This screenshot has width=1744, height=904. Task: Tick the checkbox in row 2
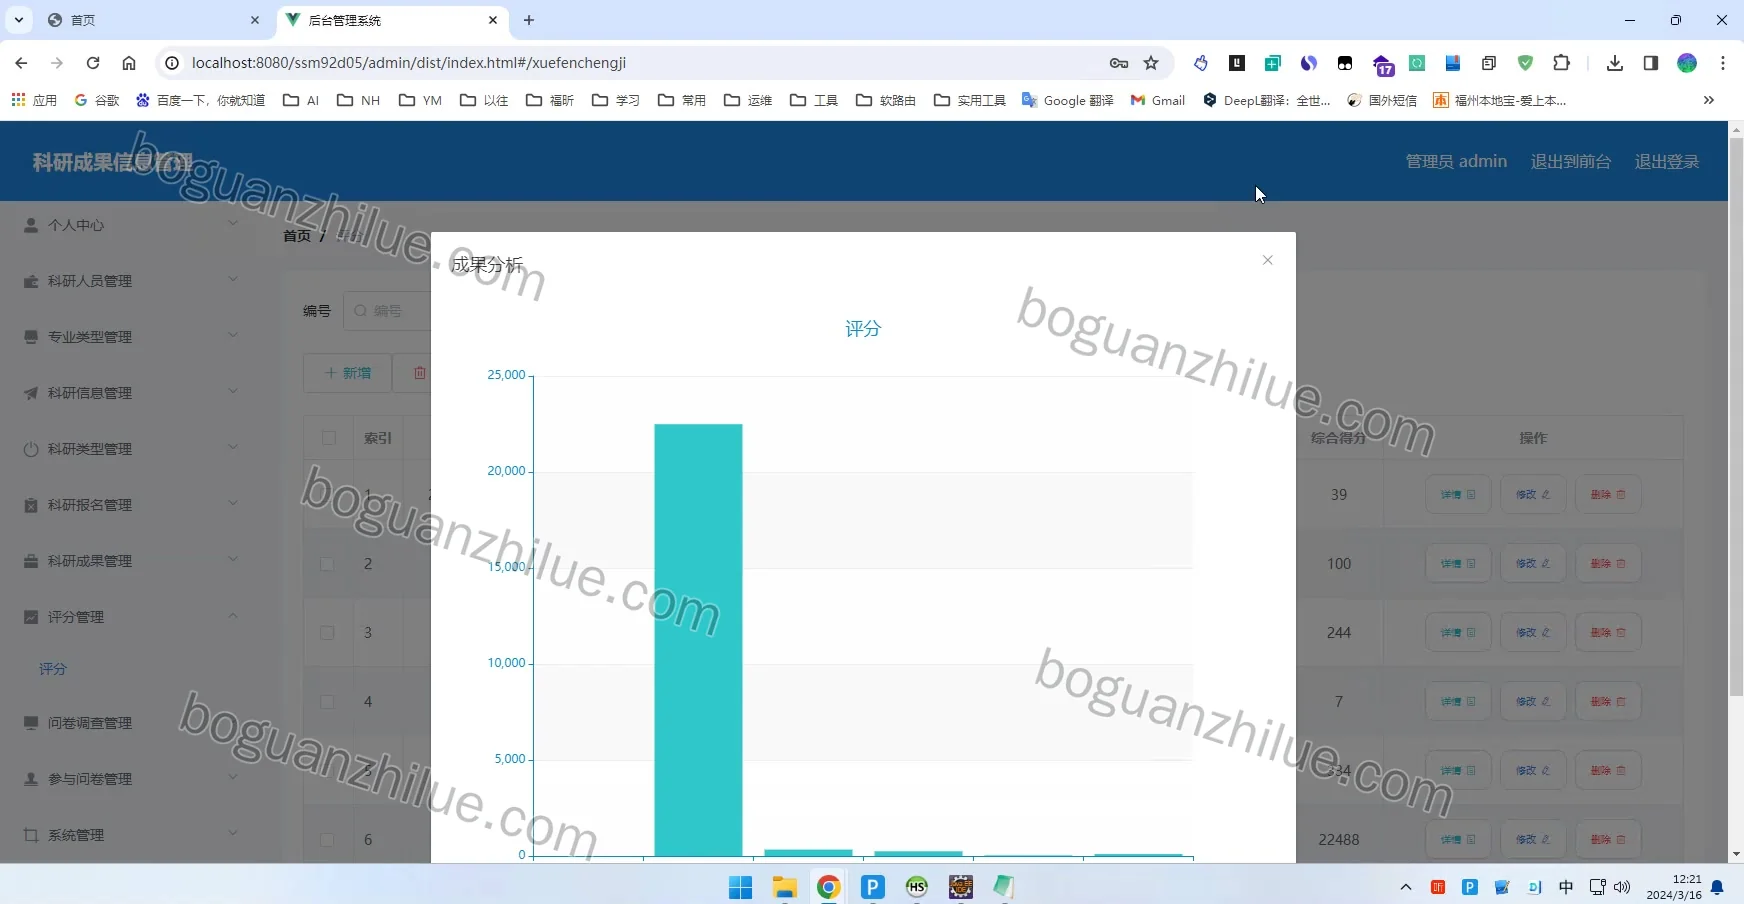[x=327, y=564]
